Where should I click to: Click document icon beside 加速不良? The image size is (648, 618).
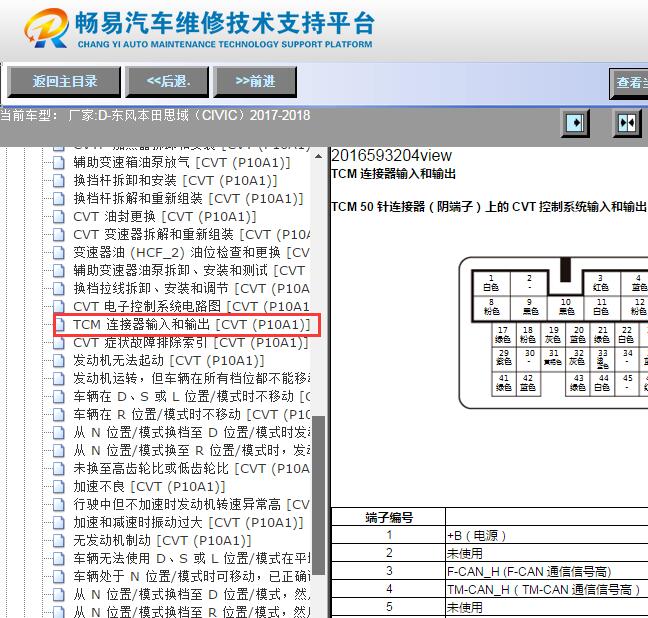59,487
